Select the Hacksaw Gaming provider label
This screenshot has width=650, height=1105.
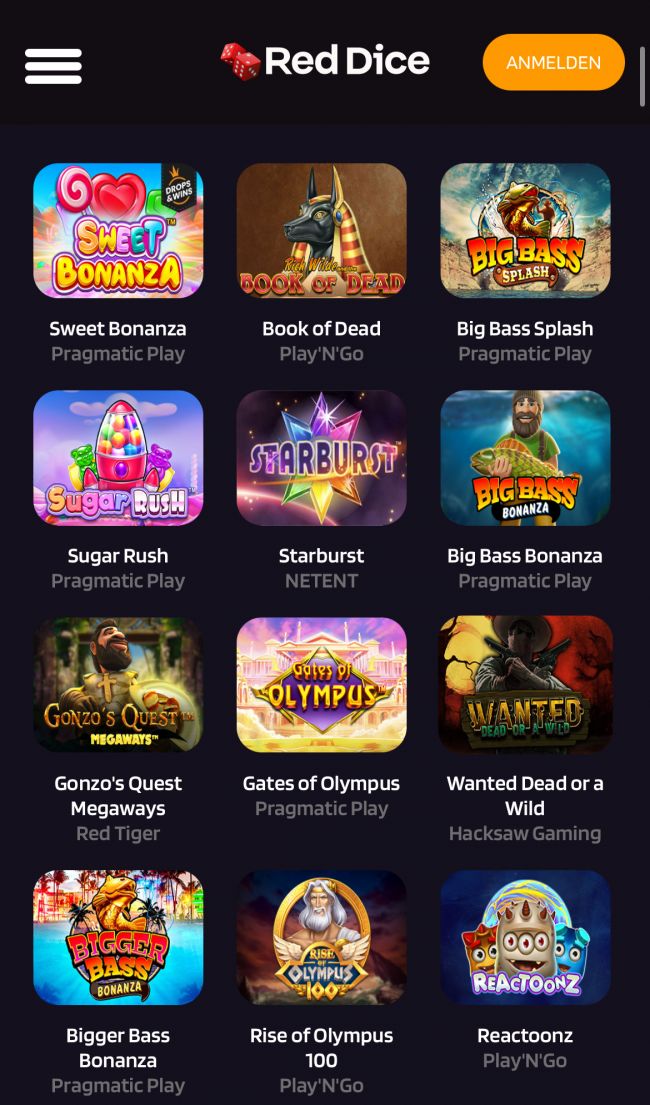[525, 834]
